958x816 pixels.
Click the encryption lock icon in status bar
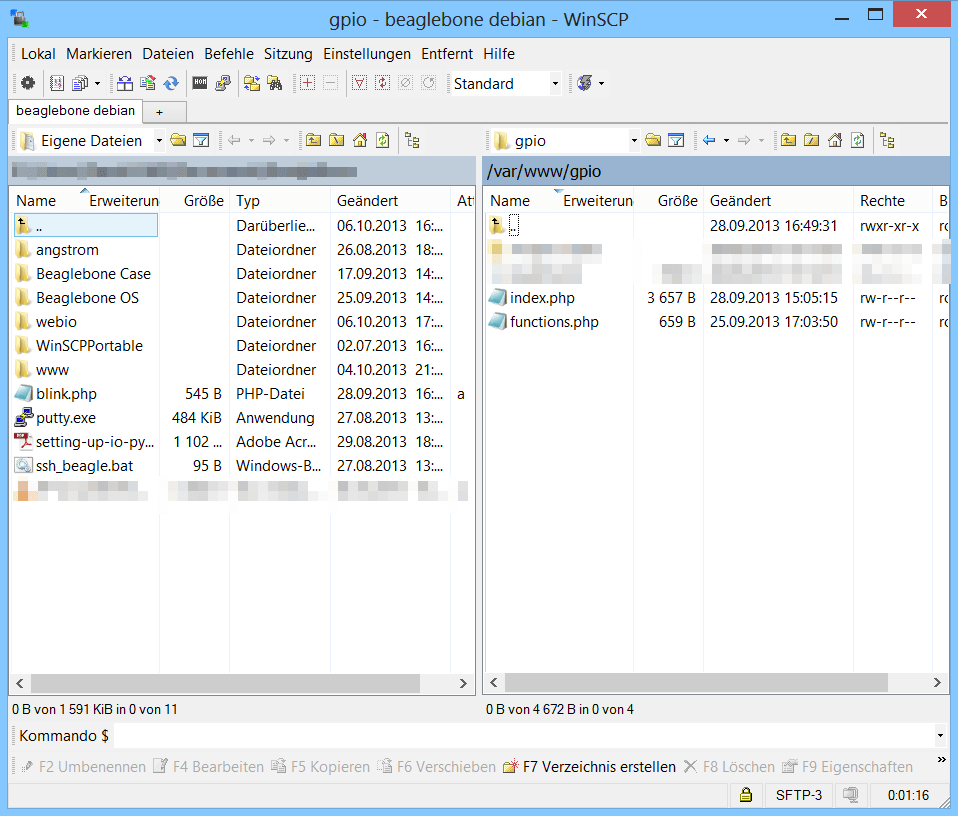click(745, 795)
